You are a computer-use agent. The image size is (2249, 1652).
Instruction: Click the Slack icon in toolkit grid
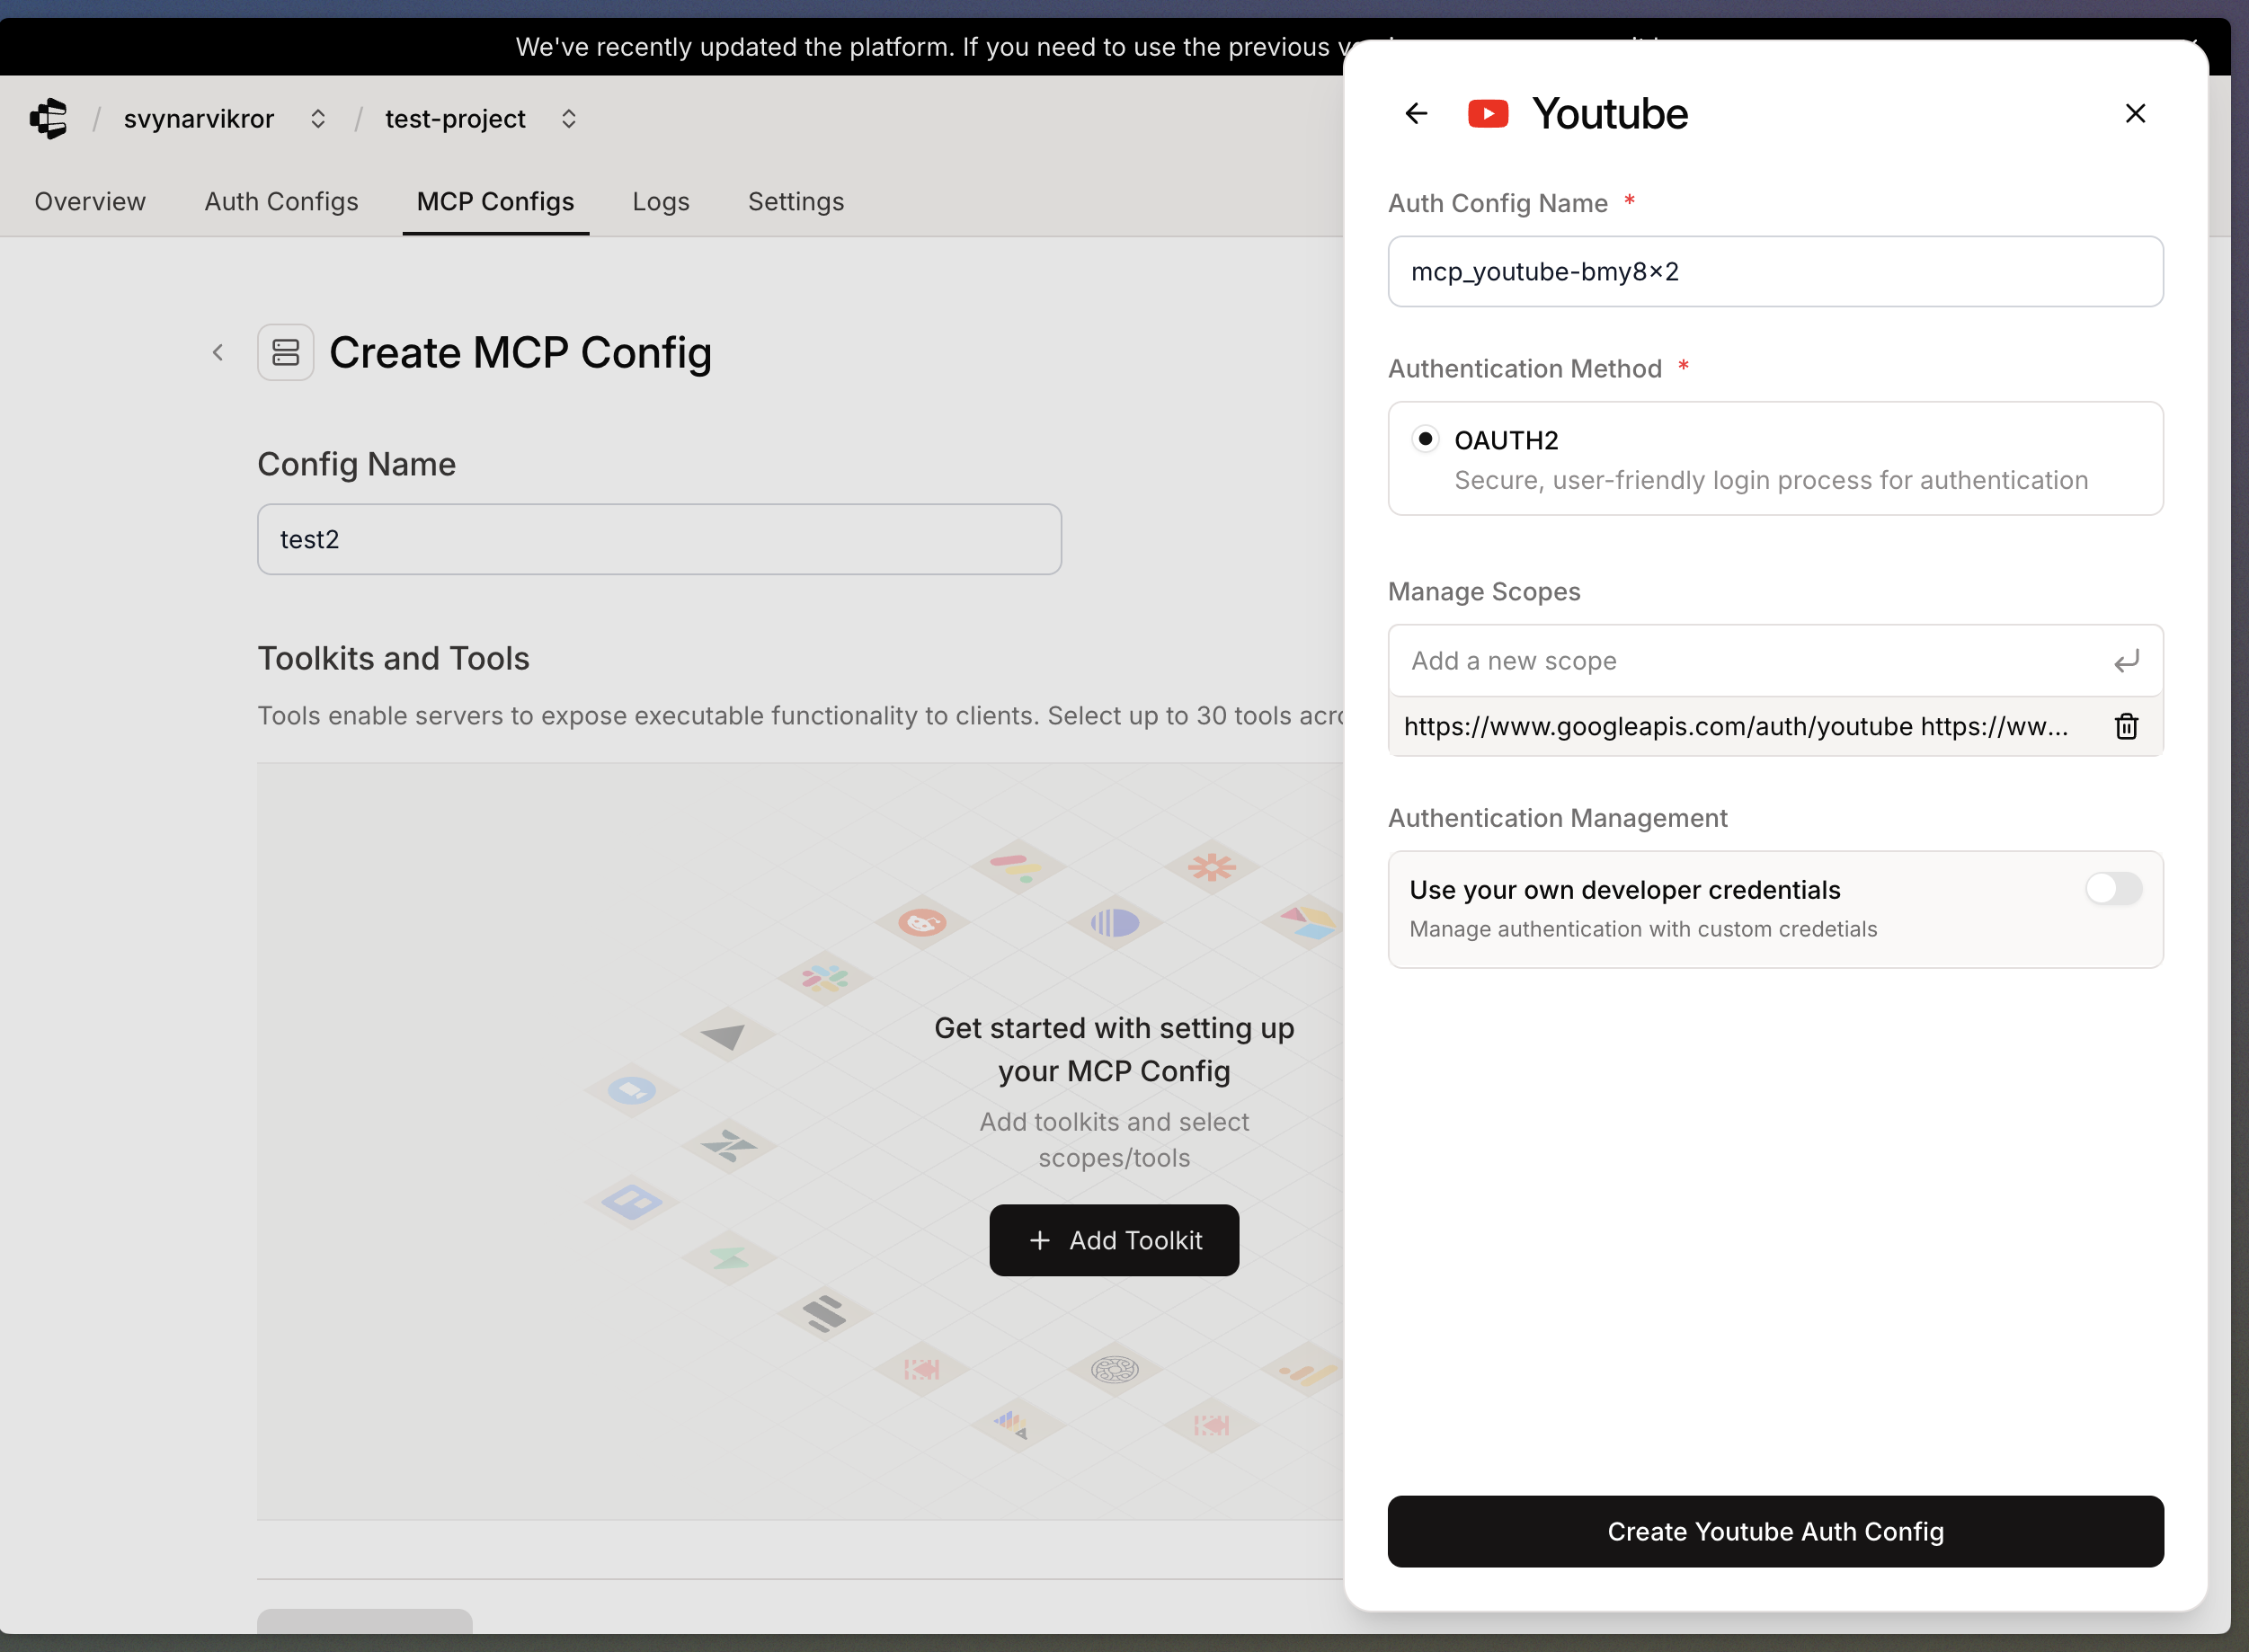pyautogui.click(x=825, y=977)
